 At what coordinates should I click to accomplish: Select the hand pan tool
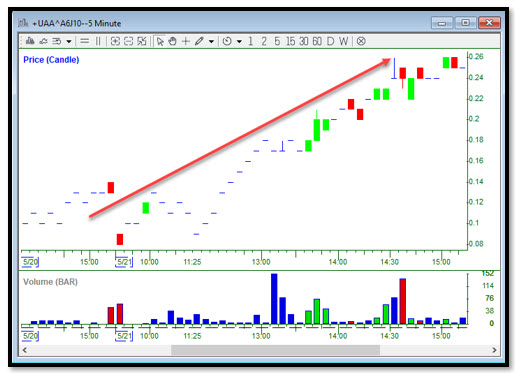coord(172,41)
